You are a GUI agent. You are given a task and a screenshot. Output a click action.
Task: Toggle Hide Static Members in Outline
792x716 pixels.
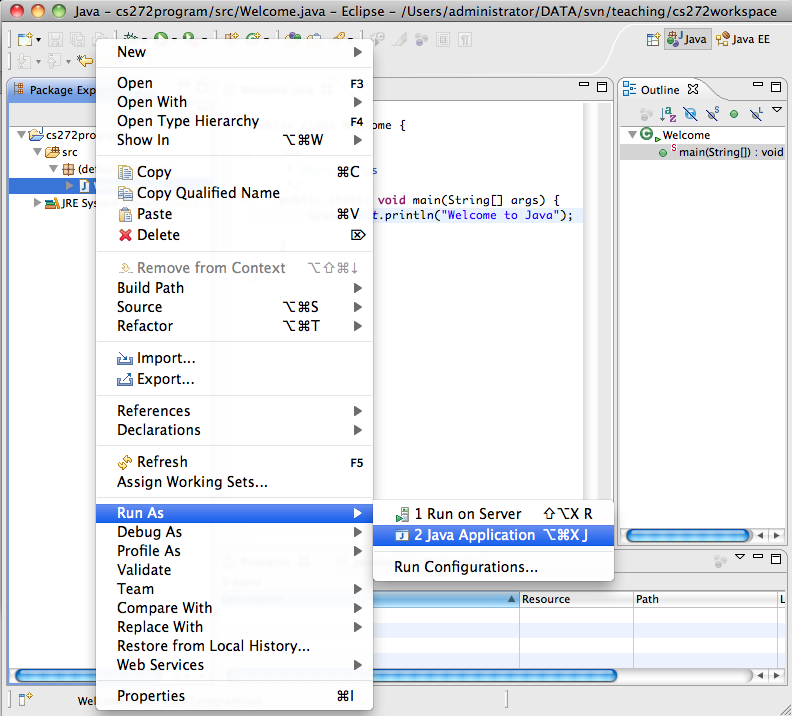click(712, 114)
